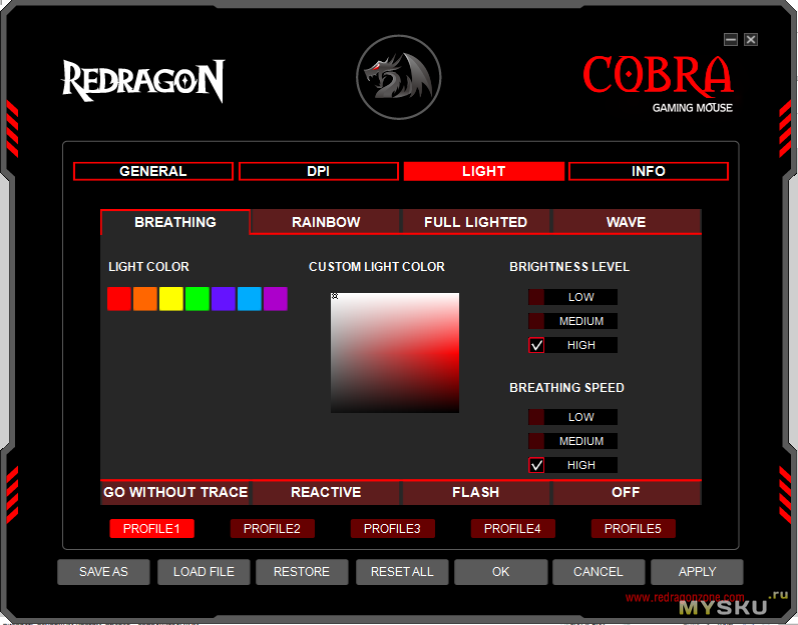Pick the yellow light color swatch
The image size is (798, 625).
click(x=171, y=299)
